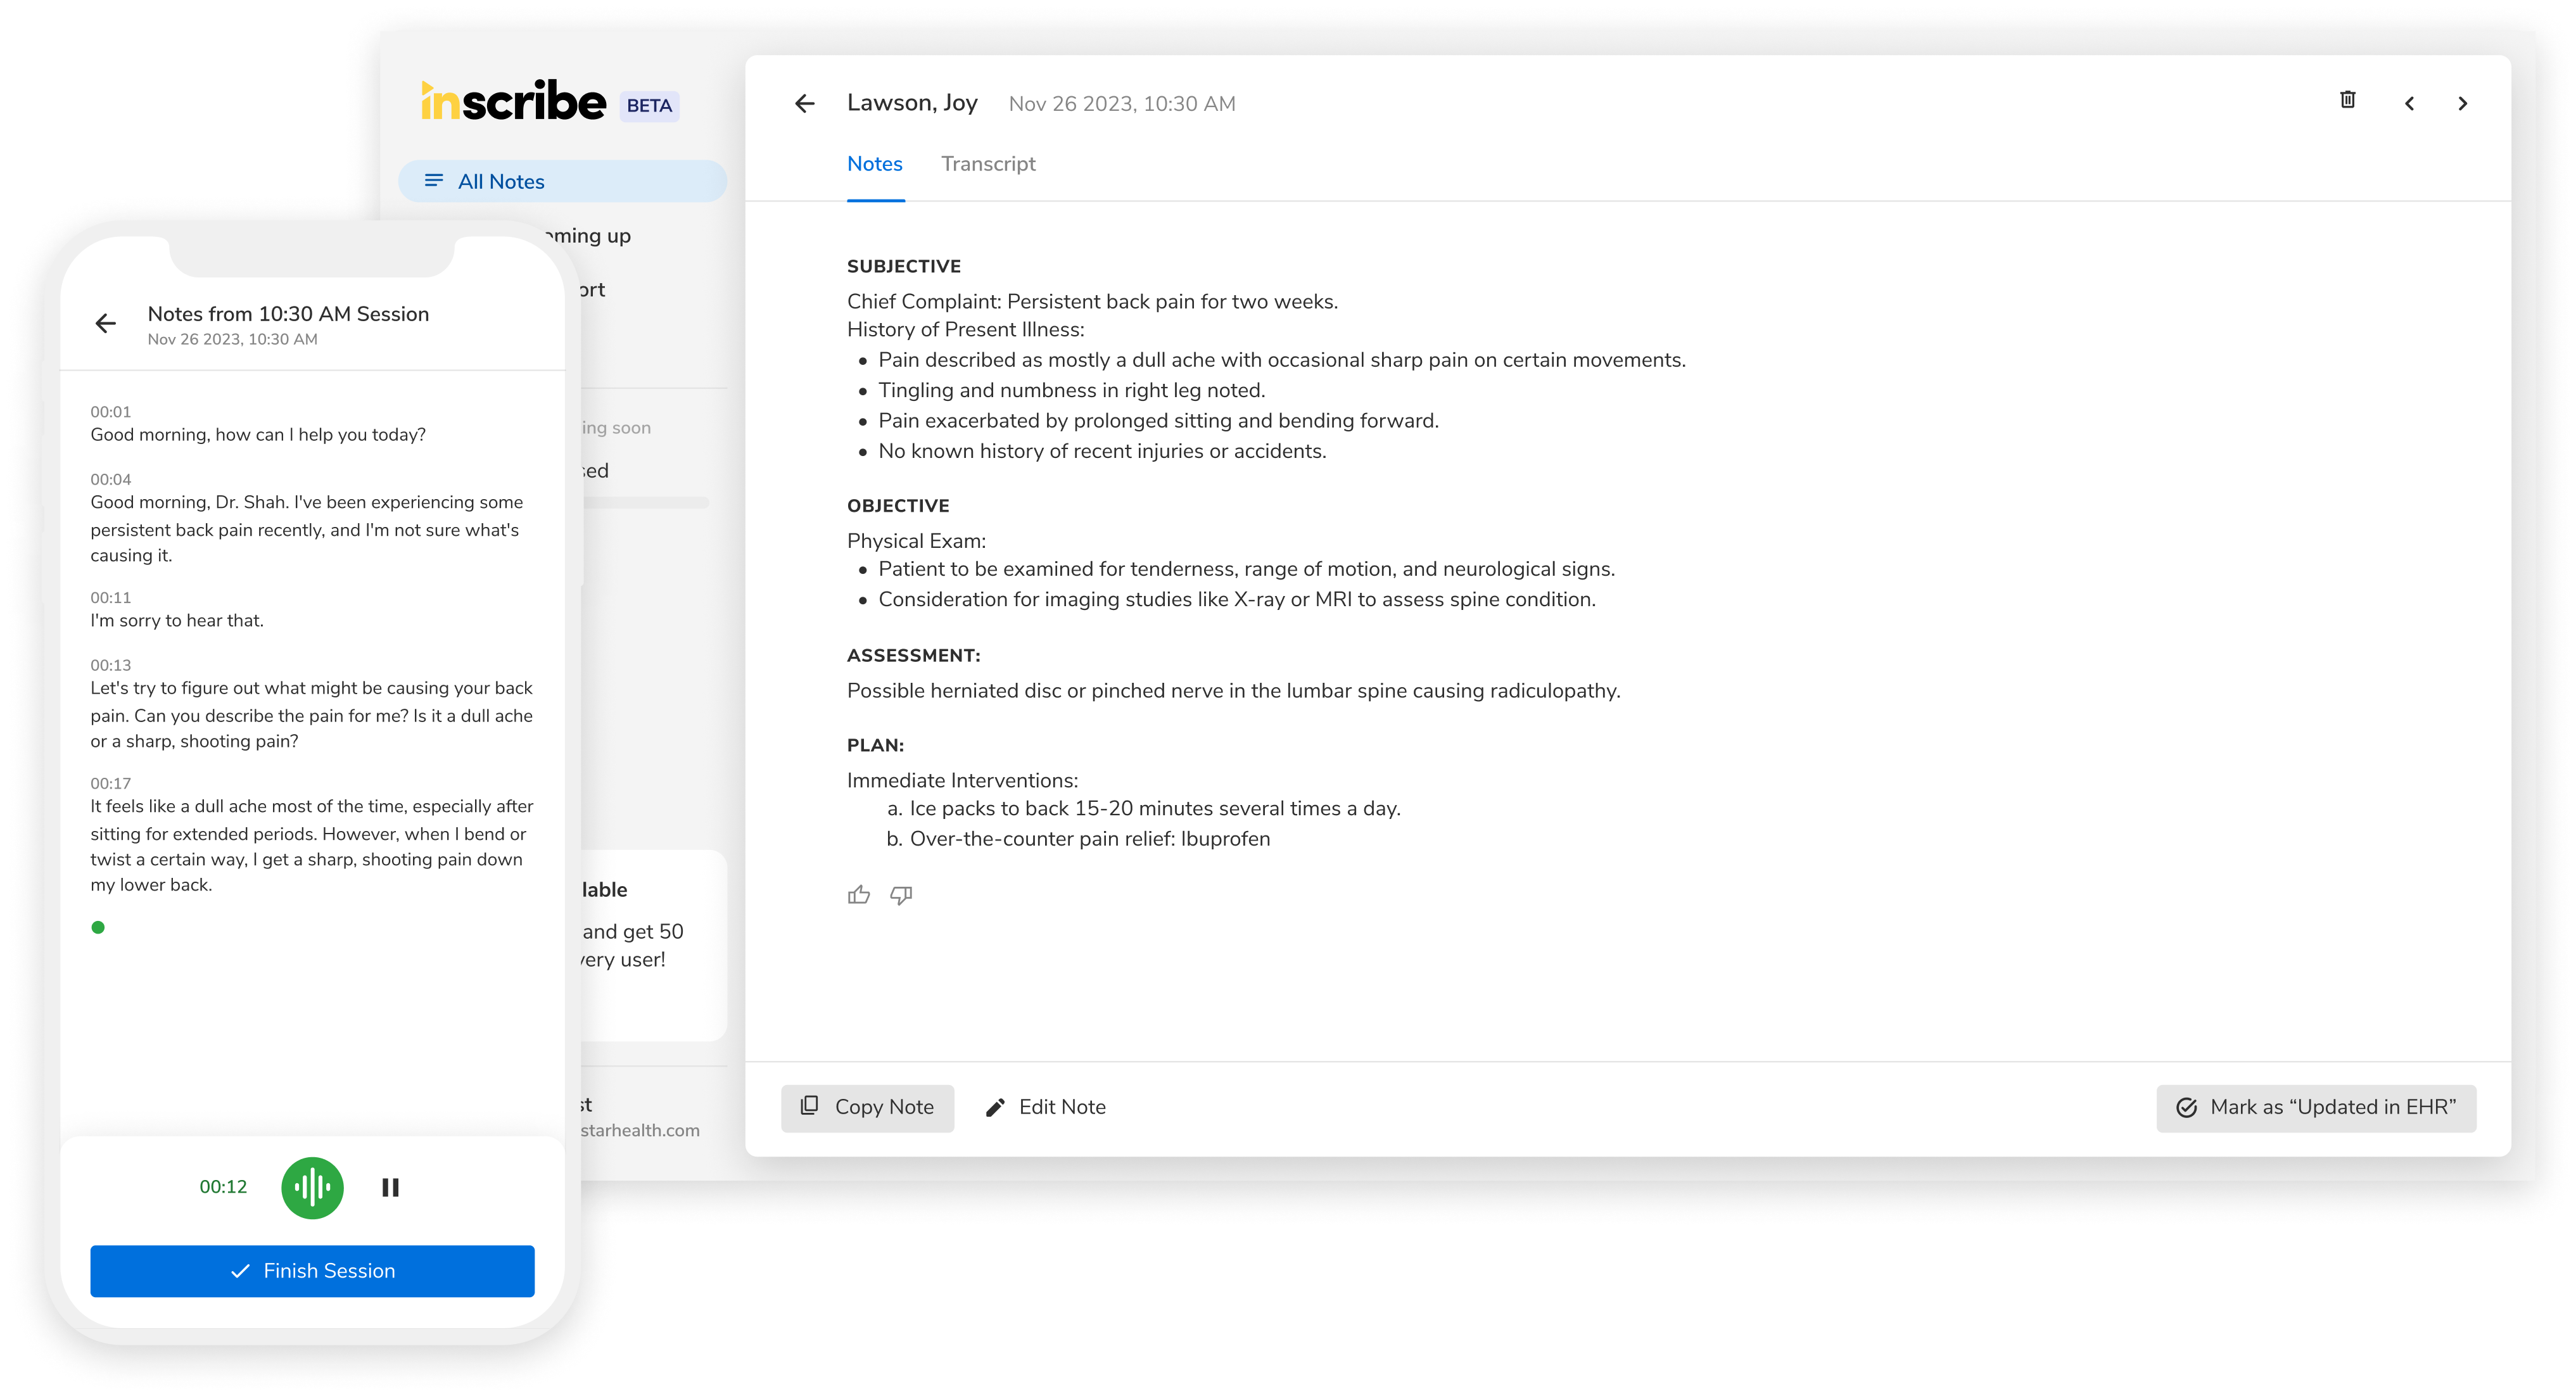Click 'Pain exacerbated by prolonged sitting' bullet

tap(1158, 421)
